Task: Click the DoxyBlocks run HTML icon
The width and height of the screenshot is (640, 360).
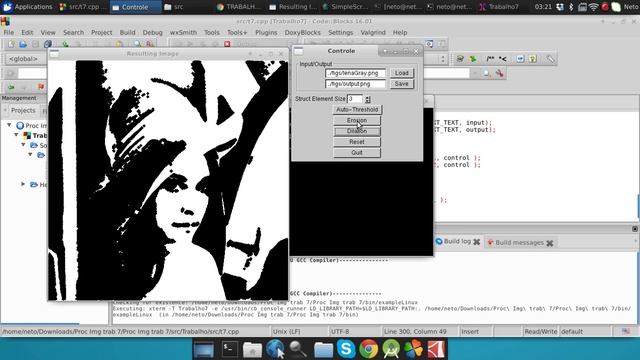Action: 520,59
